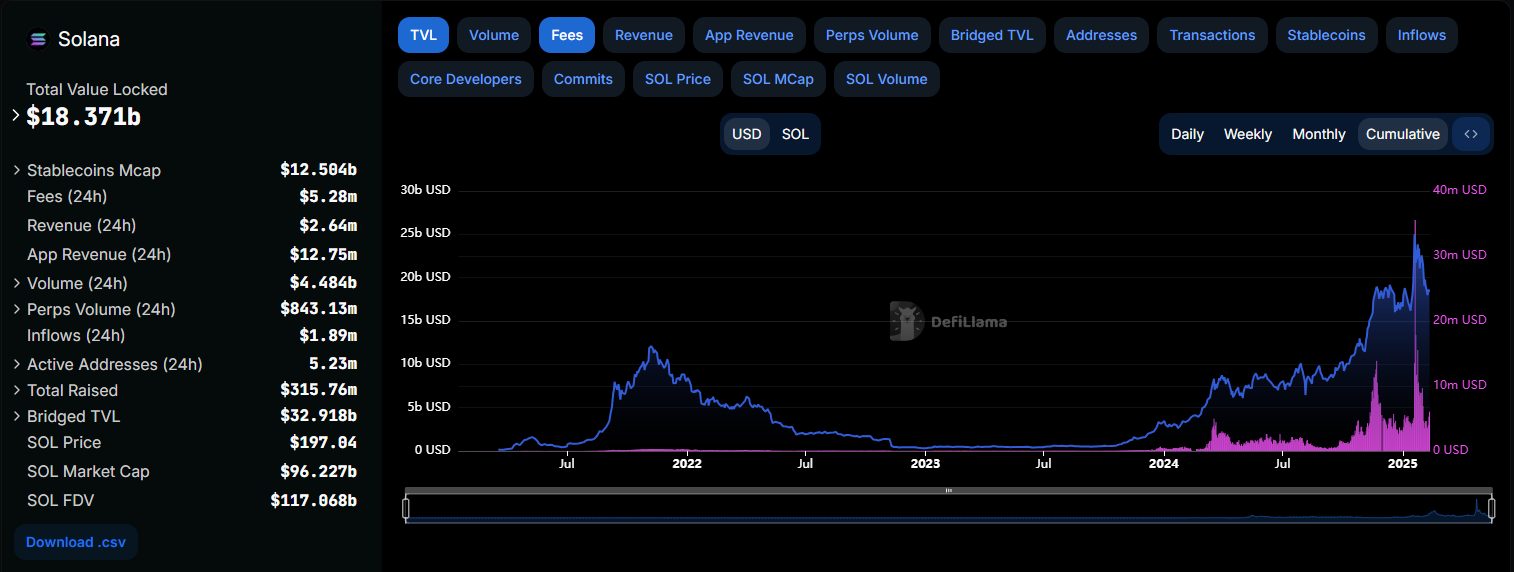Viewport: 1514px width, 572px height.
Task: Expand the Stablecoins Mcap row
Action: [17, 170]
